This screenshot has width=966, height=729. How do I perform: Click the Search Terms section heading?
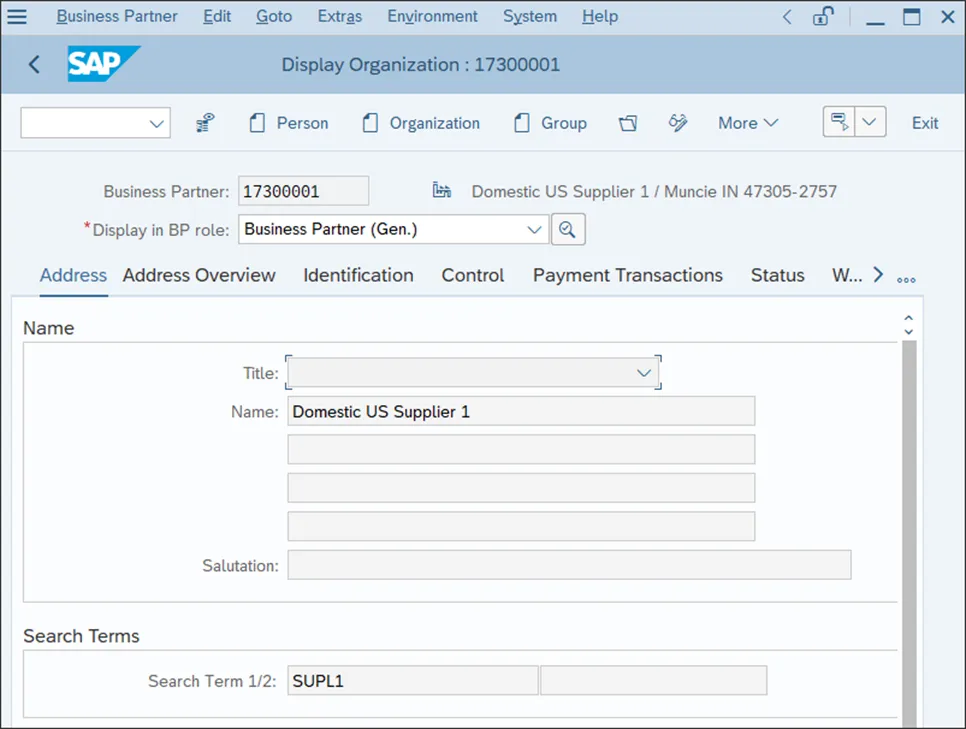click(81, 635)
